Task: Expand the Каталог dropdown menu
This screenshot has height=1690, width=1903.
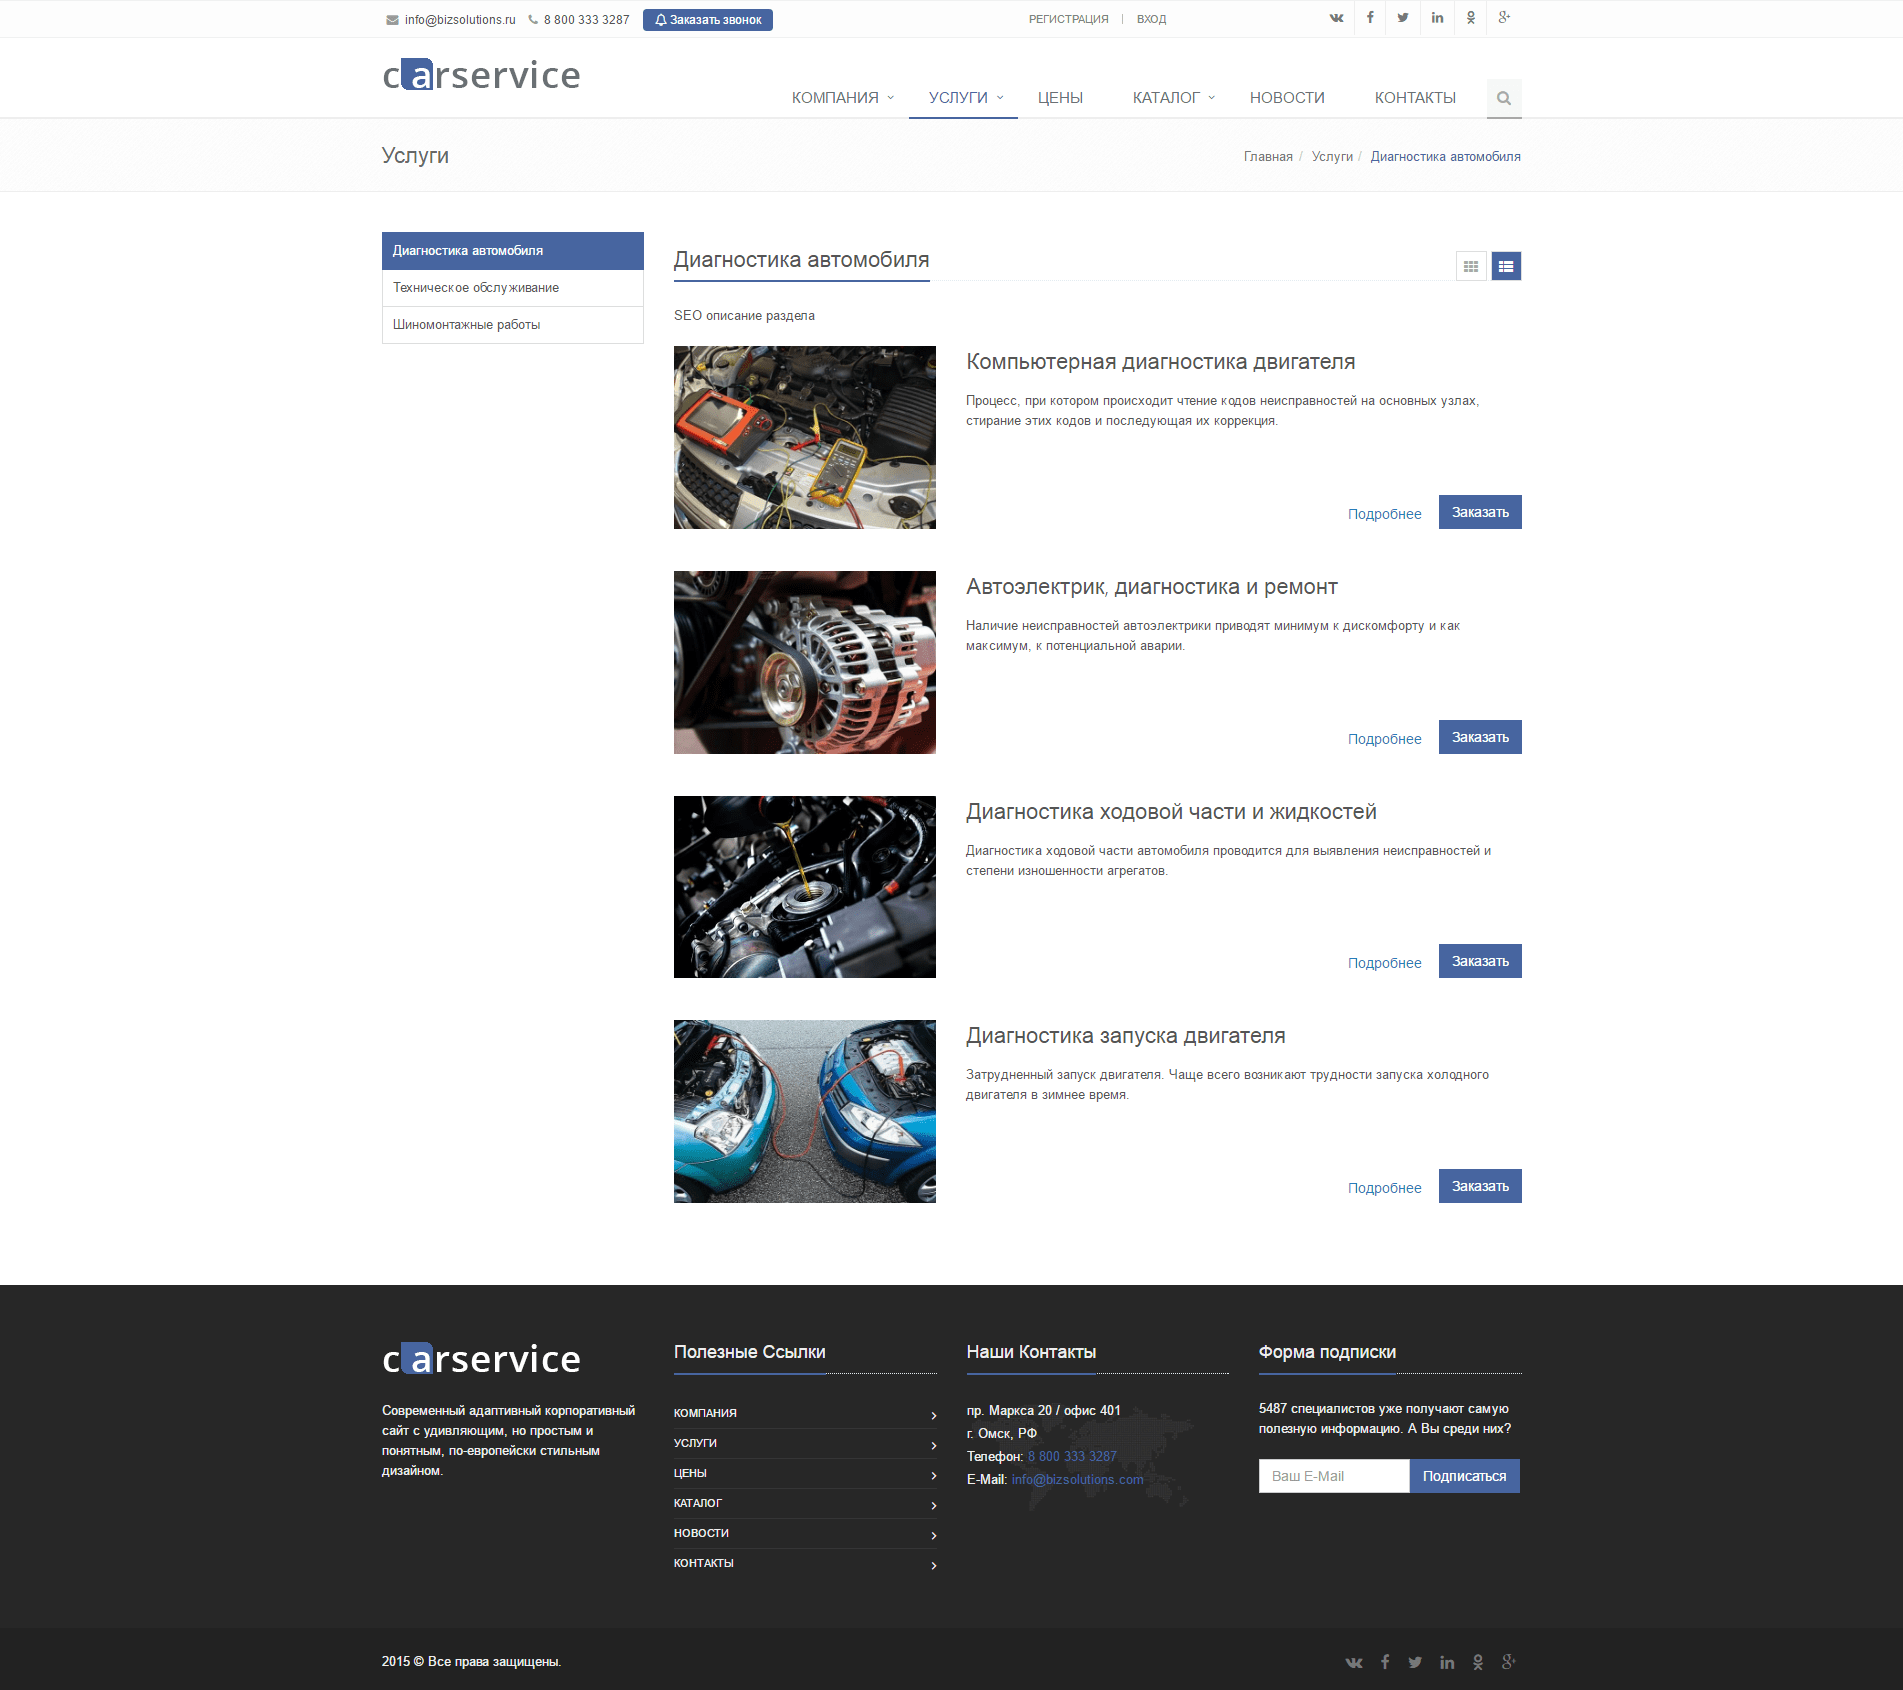Action: pos(1173,98)
